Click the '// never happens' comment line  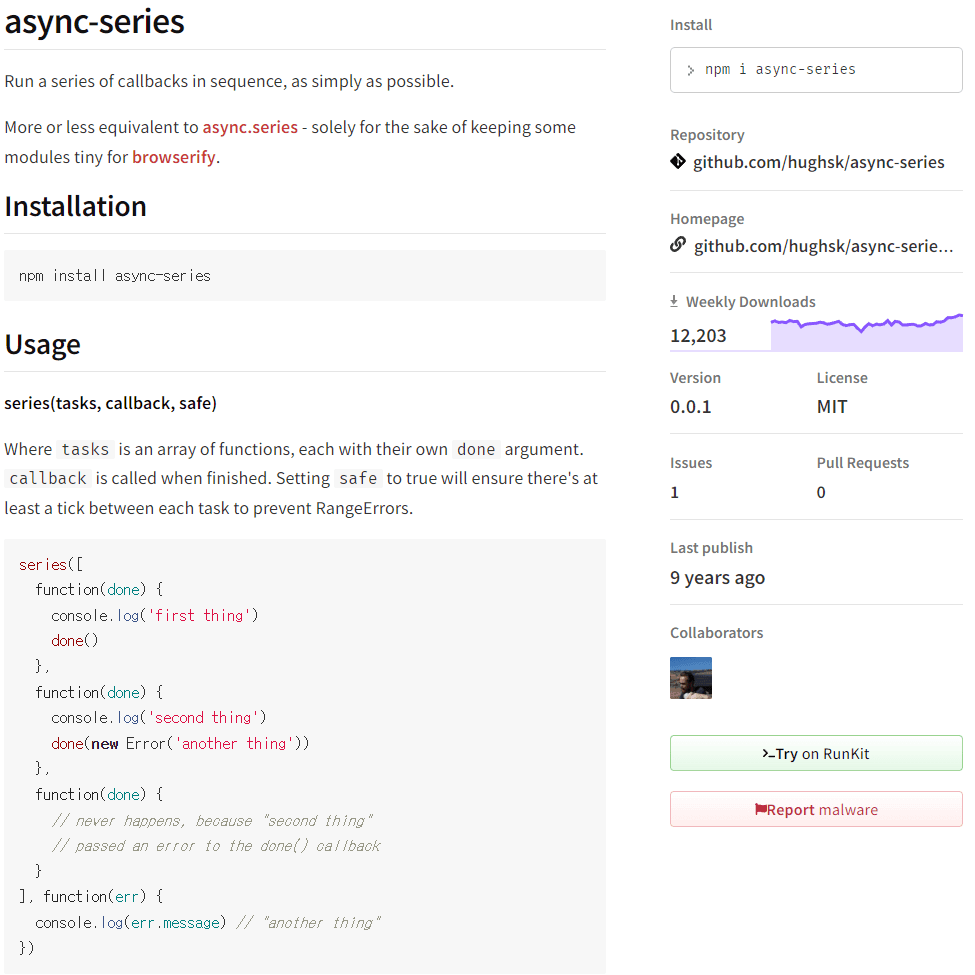click(211, 821)
